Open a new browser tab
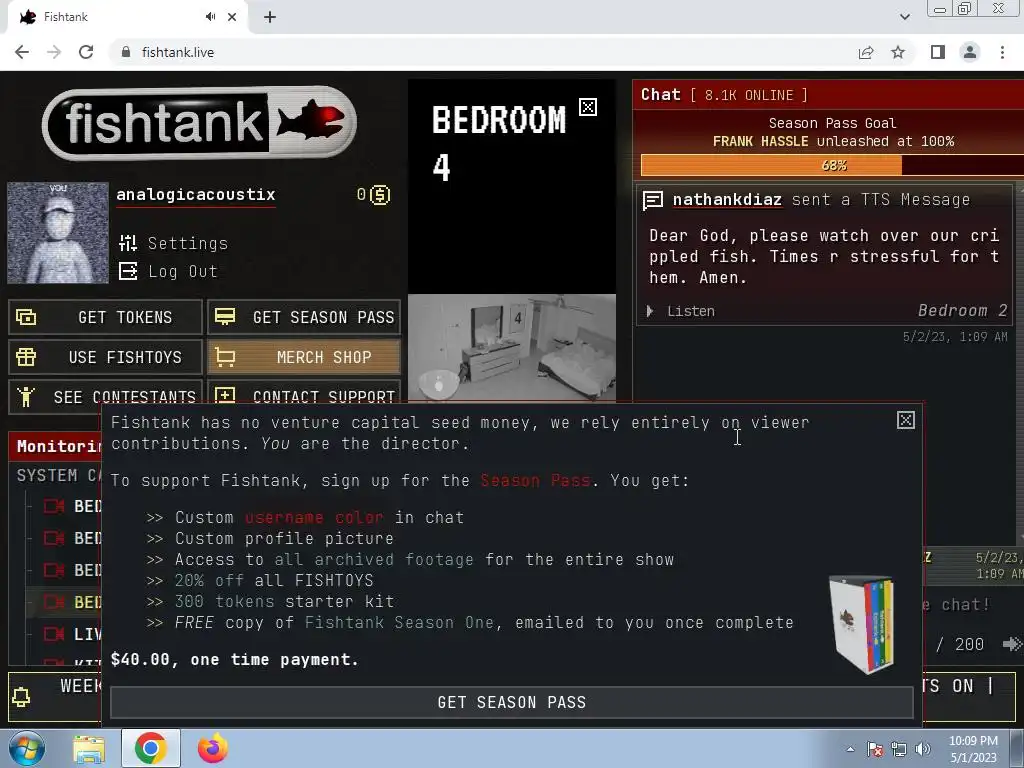The width and height of the screenshot is (1024, 768). pyautogui.click(x=270, y=17)
